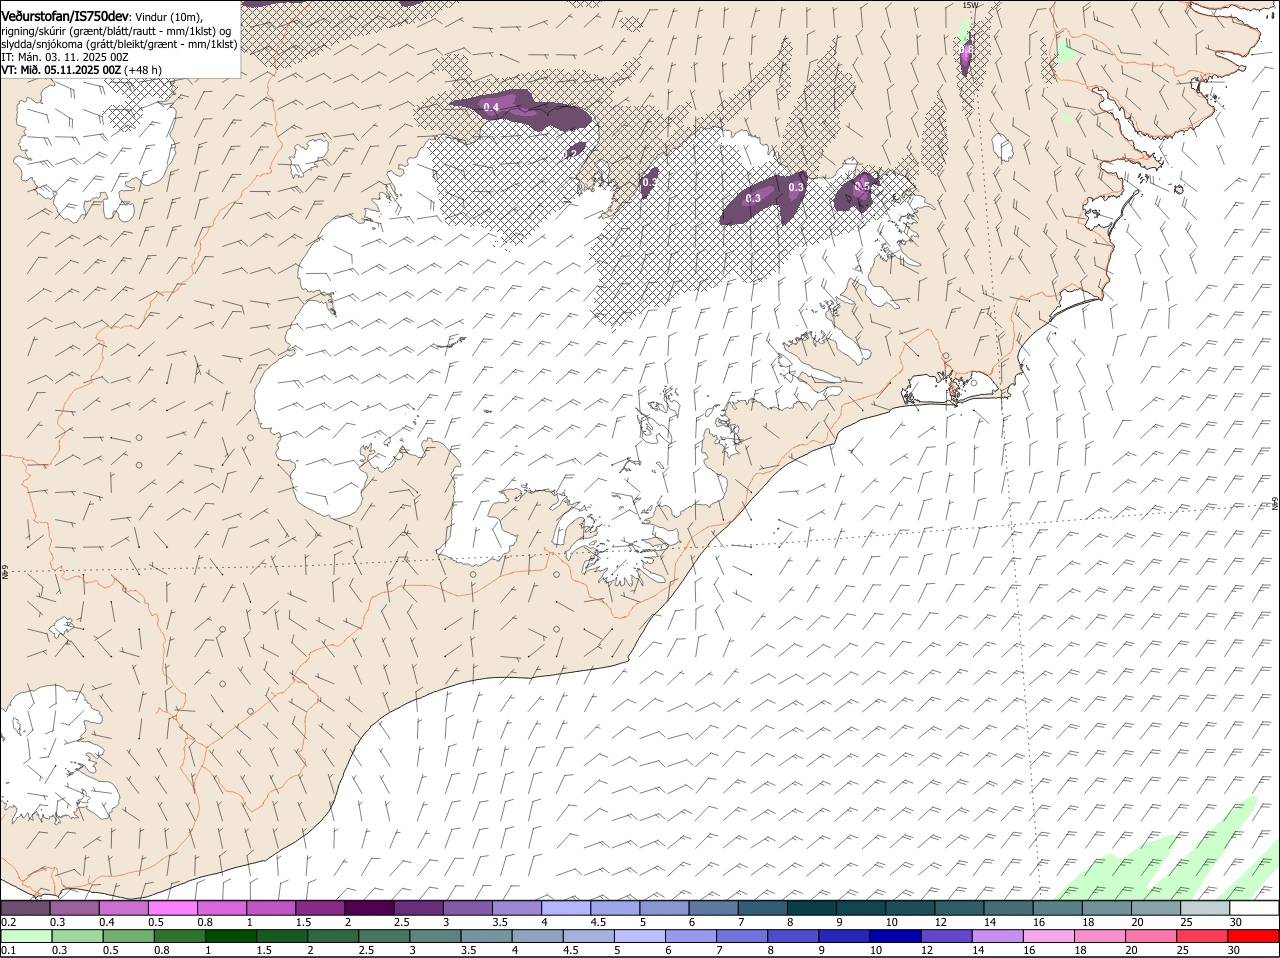The image size is (1280, 958).
Task: Click the white 30+ swatch ending the upper legend row
Action: click(x=1254, y=908)
